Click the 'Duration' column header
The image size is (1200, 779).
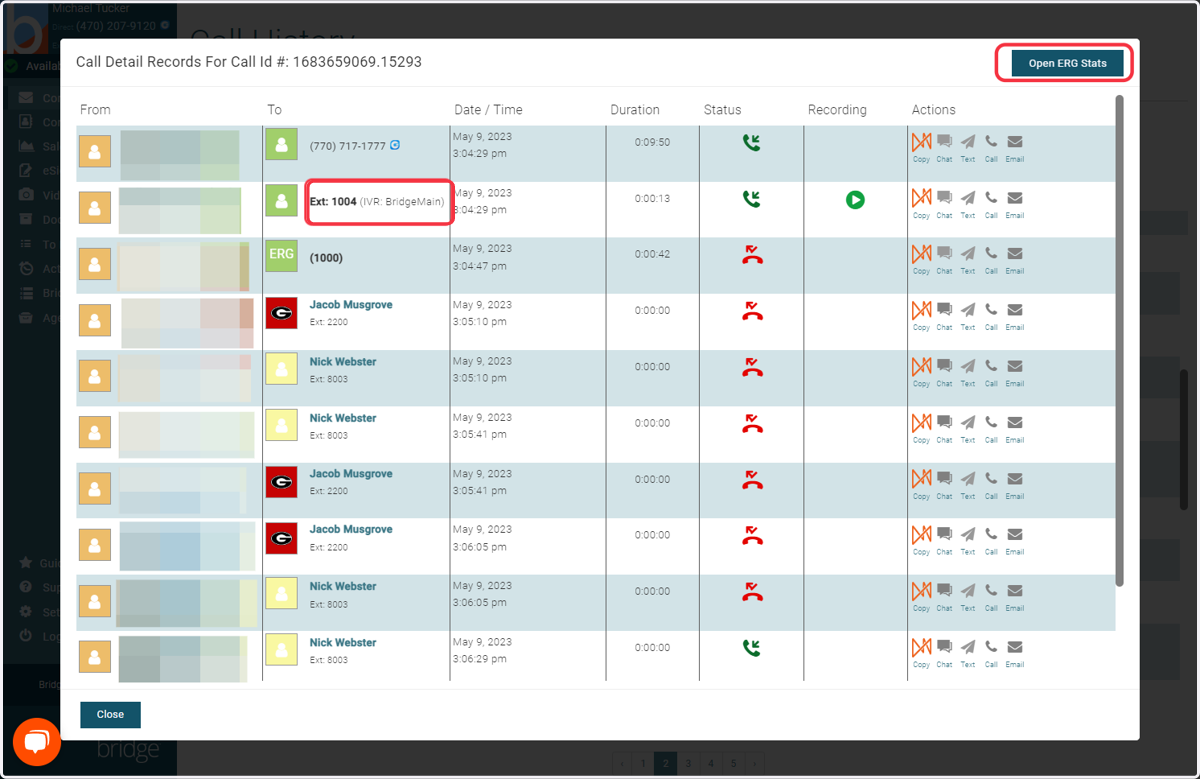point(635,110)
